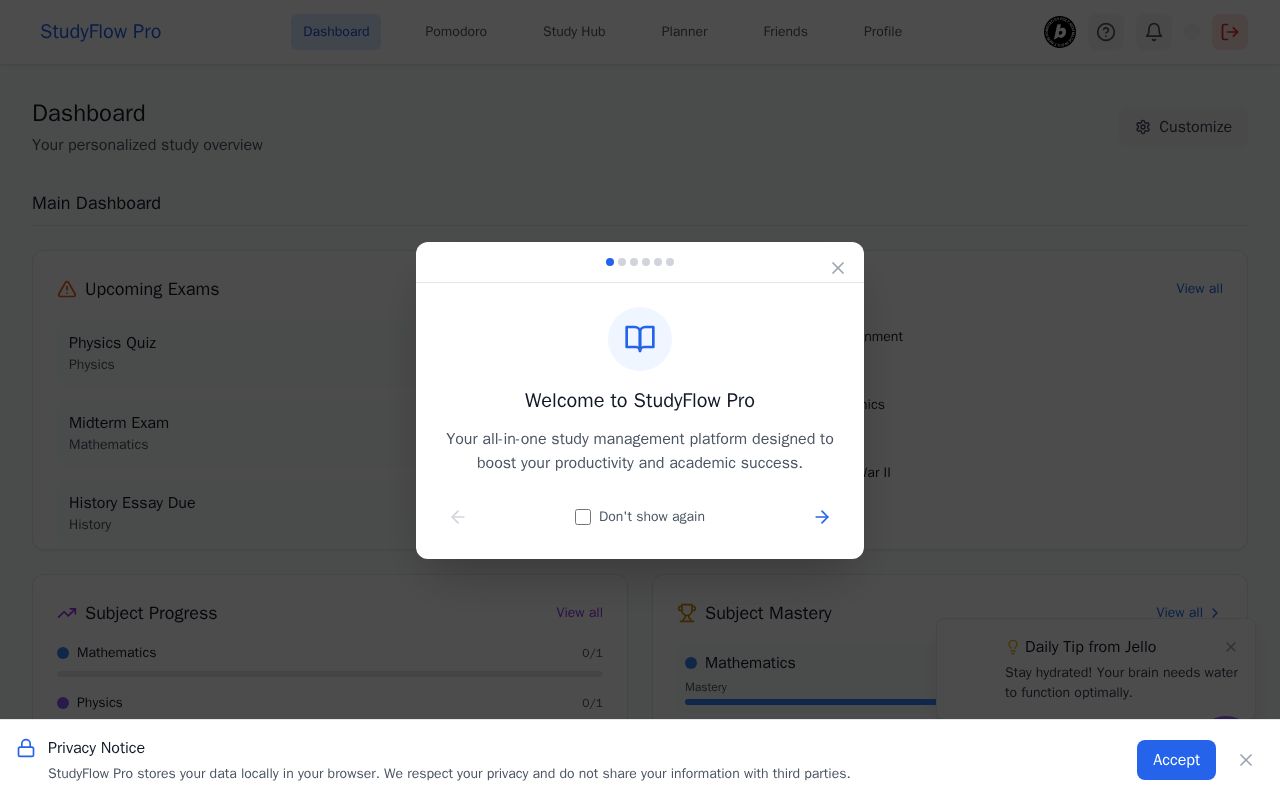This screenshot has height=800, width=1280.
Task: Open notifications bell icon
Action: point(1154,32)
